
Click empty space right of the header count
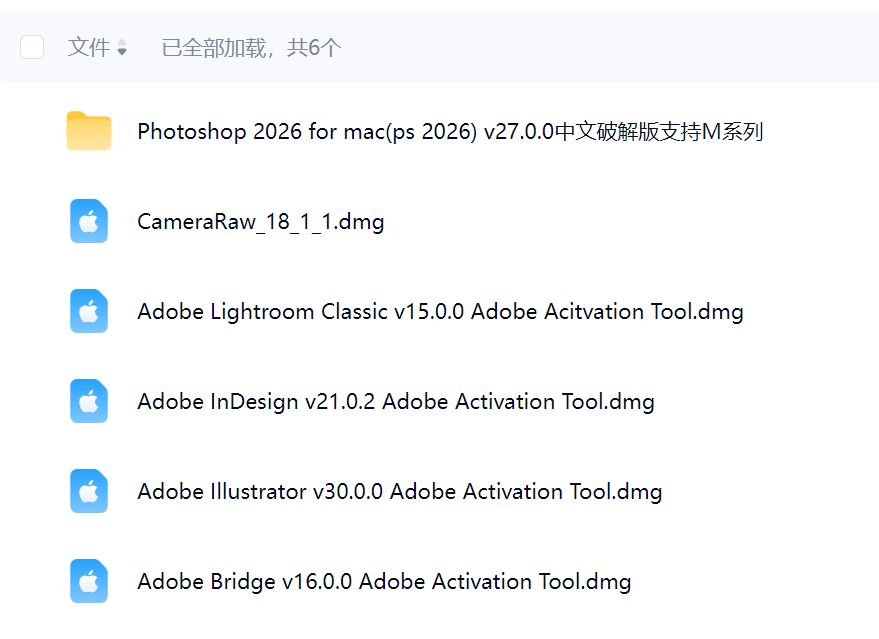pos(600,47)
